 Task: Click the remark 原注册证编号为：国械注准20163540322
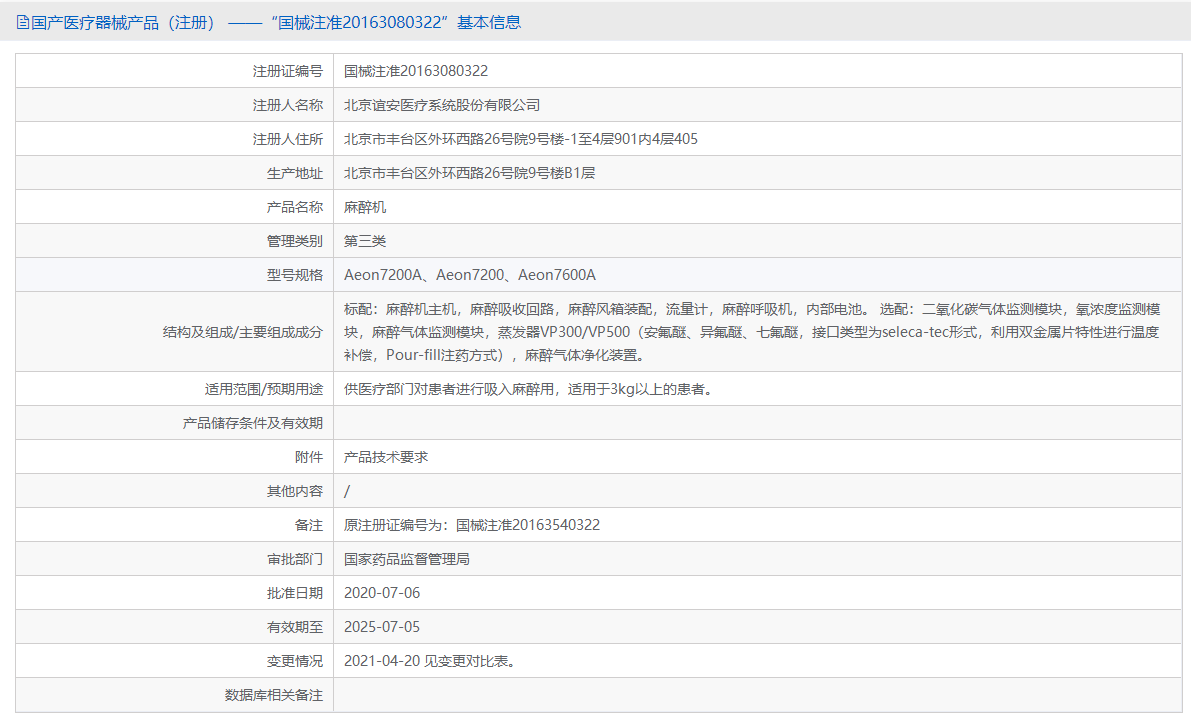click(x=472, y=525)
